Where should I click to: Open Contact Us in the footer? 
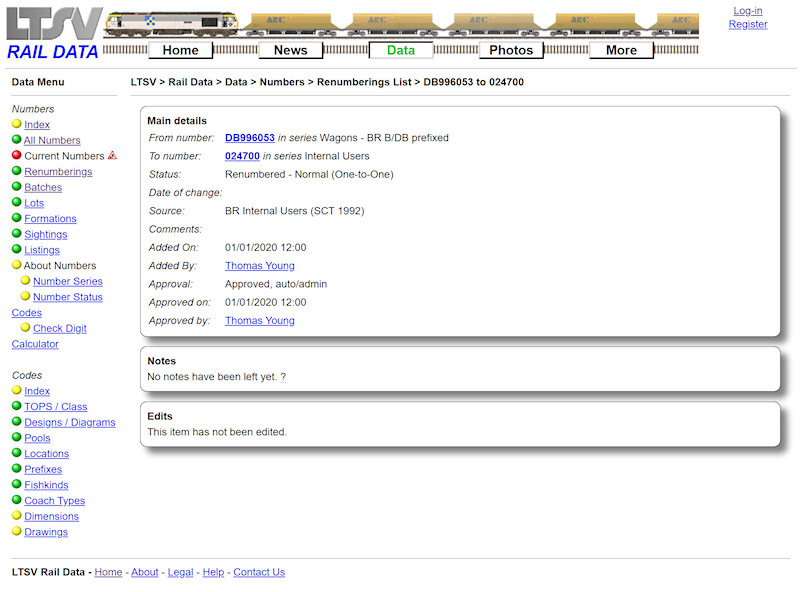[257, 572]
